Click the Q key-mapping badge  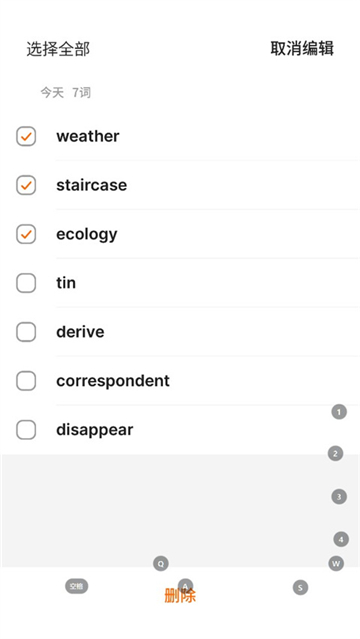[x=161, y=564]
